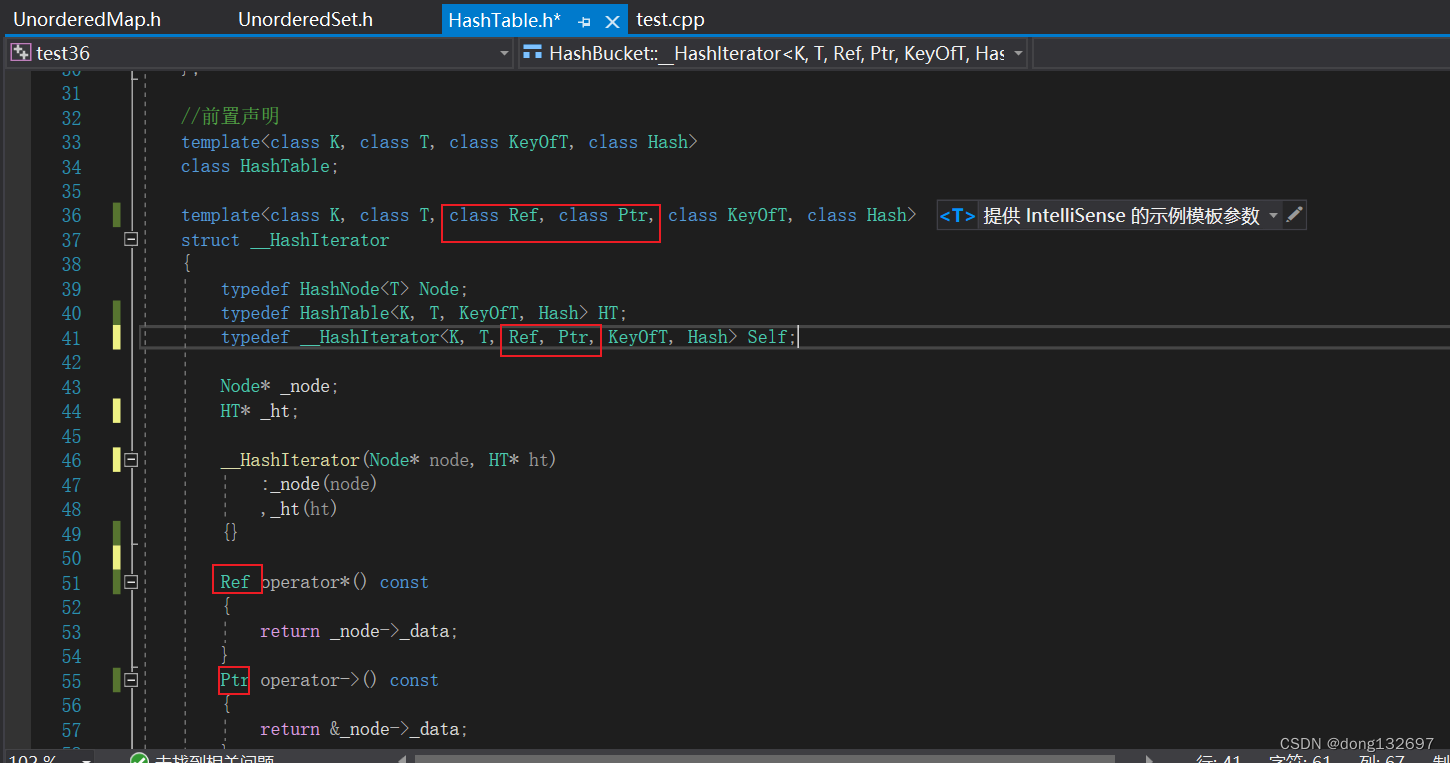Click line number 33 in the margin
This screenshot has width=1450, height=763.
(x=70, y=142)
